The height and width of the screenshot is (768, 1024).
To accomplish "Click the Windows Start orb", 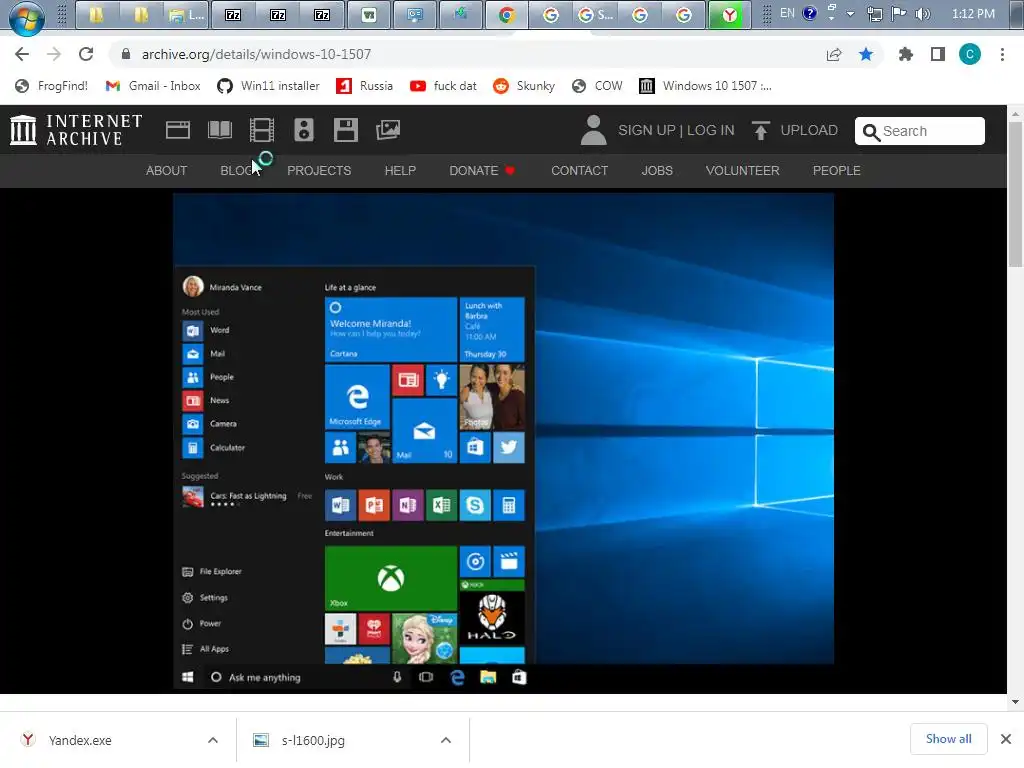I will (27, 17).
